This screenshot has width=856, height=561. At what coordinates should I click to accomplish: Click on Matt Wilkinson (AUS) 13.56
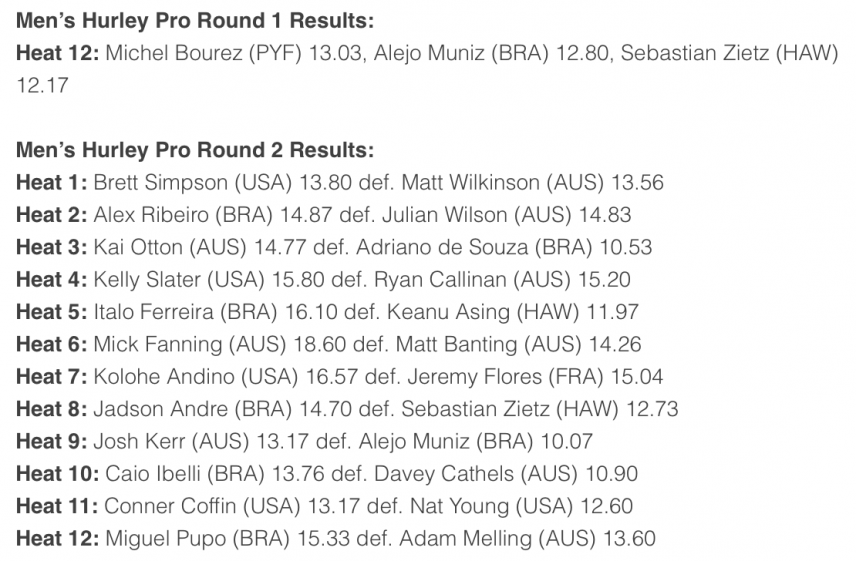(x=532, y=182)
